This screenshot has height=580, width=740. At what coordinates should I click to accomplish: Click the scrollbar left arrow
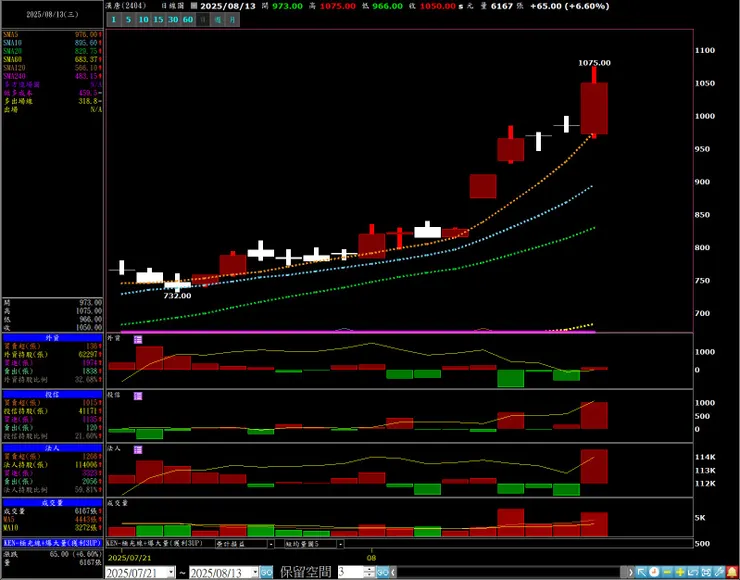pyautogui.click(x=393, y=572)
